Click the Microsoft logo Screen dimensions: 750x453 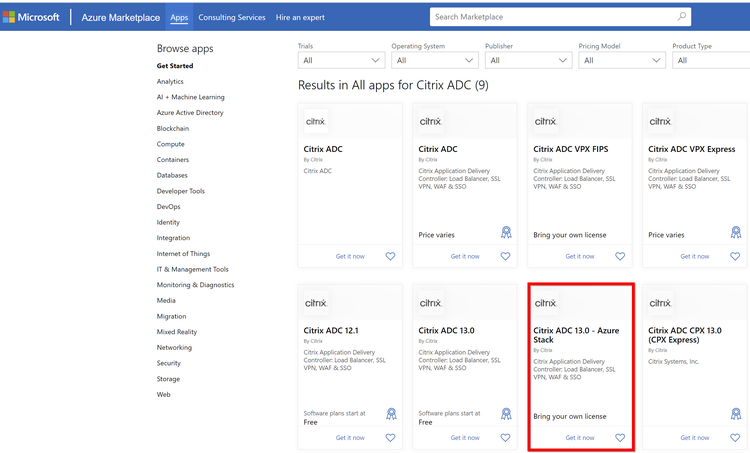(31, 17)
